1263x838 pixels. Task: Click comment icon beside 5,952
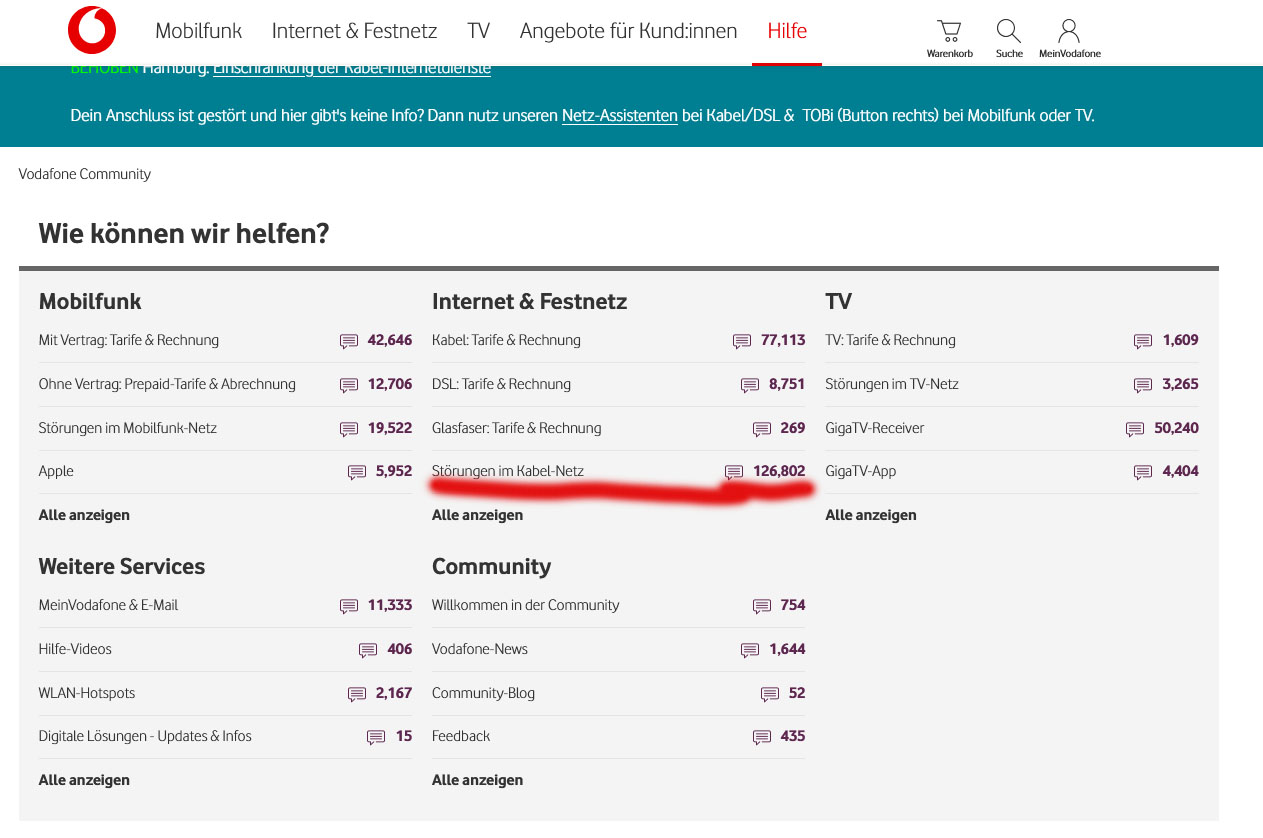point(357,472)
